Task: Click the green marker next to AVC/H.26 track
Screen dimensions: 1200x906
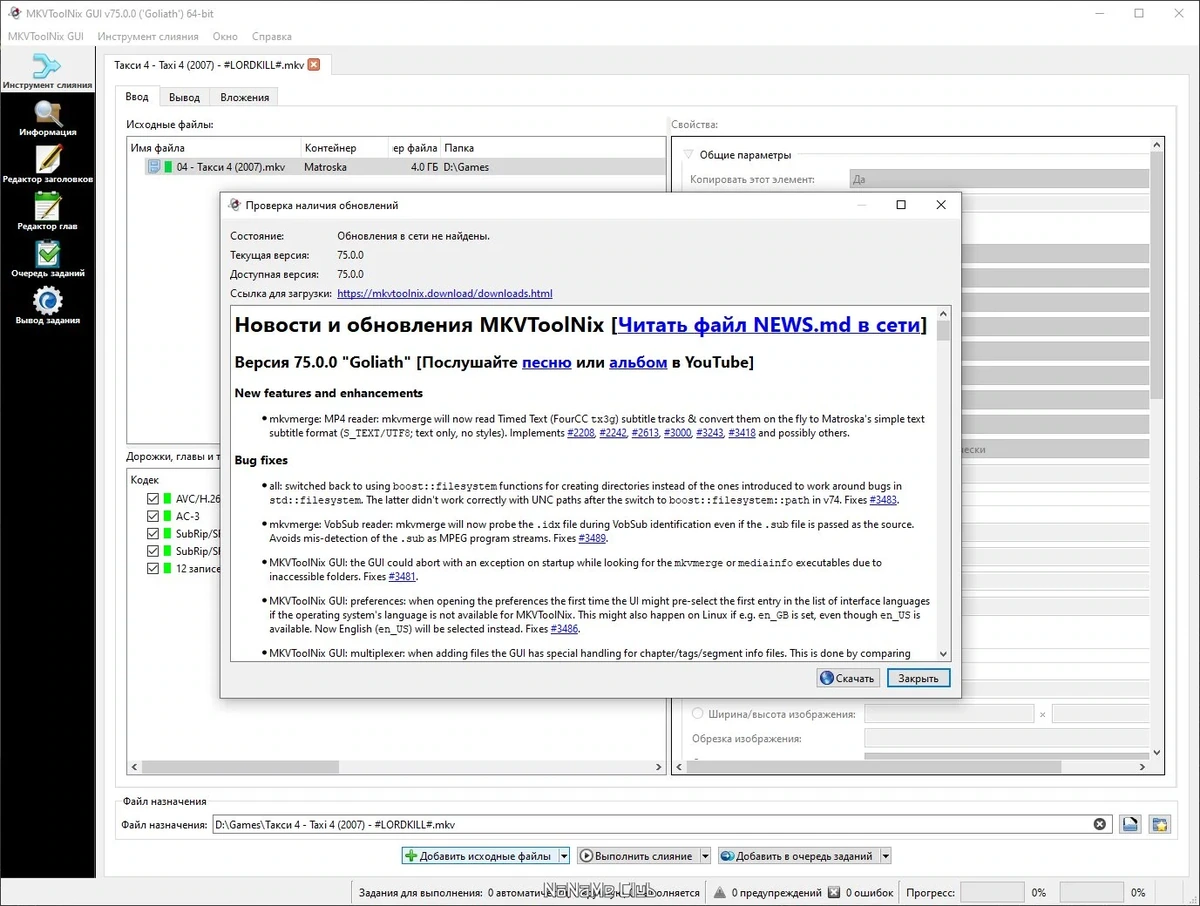Action: coord(168,498)
